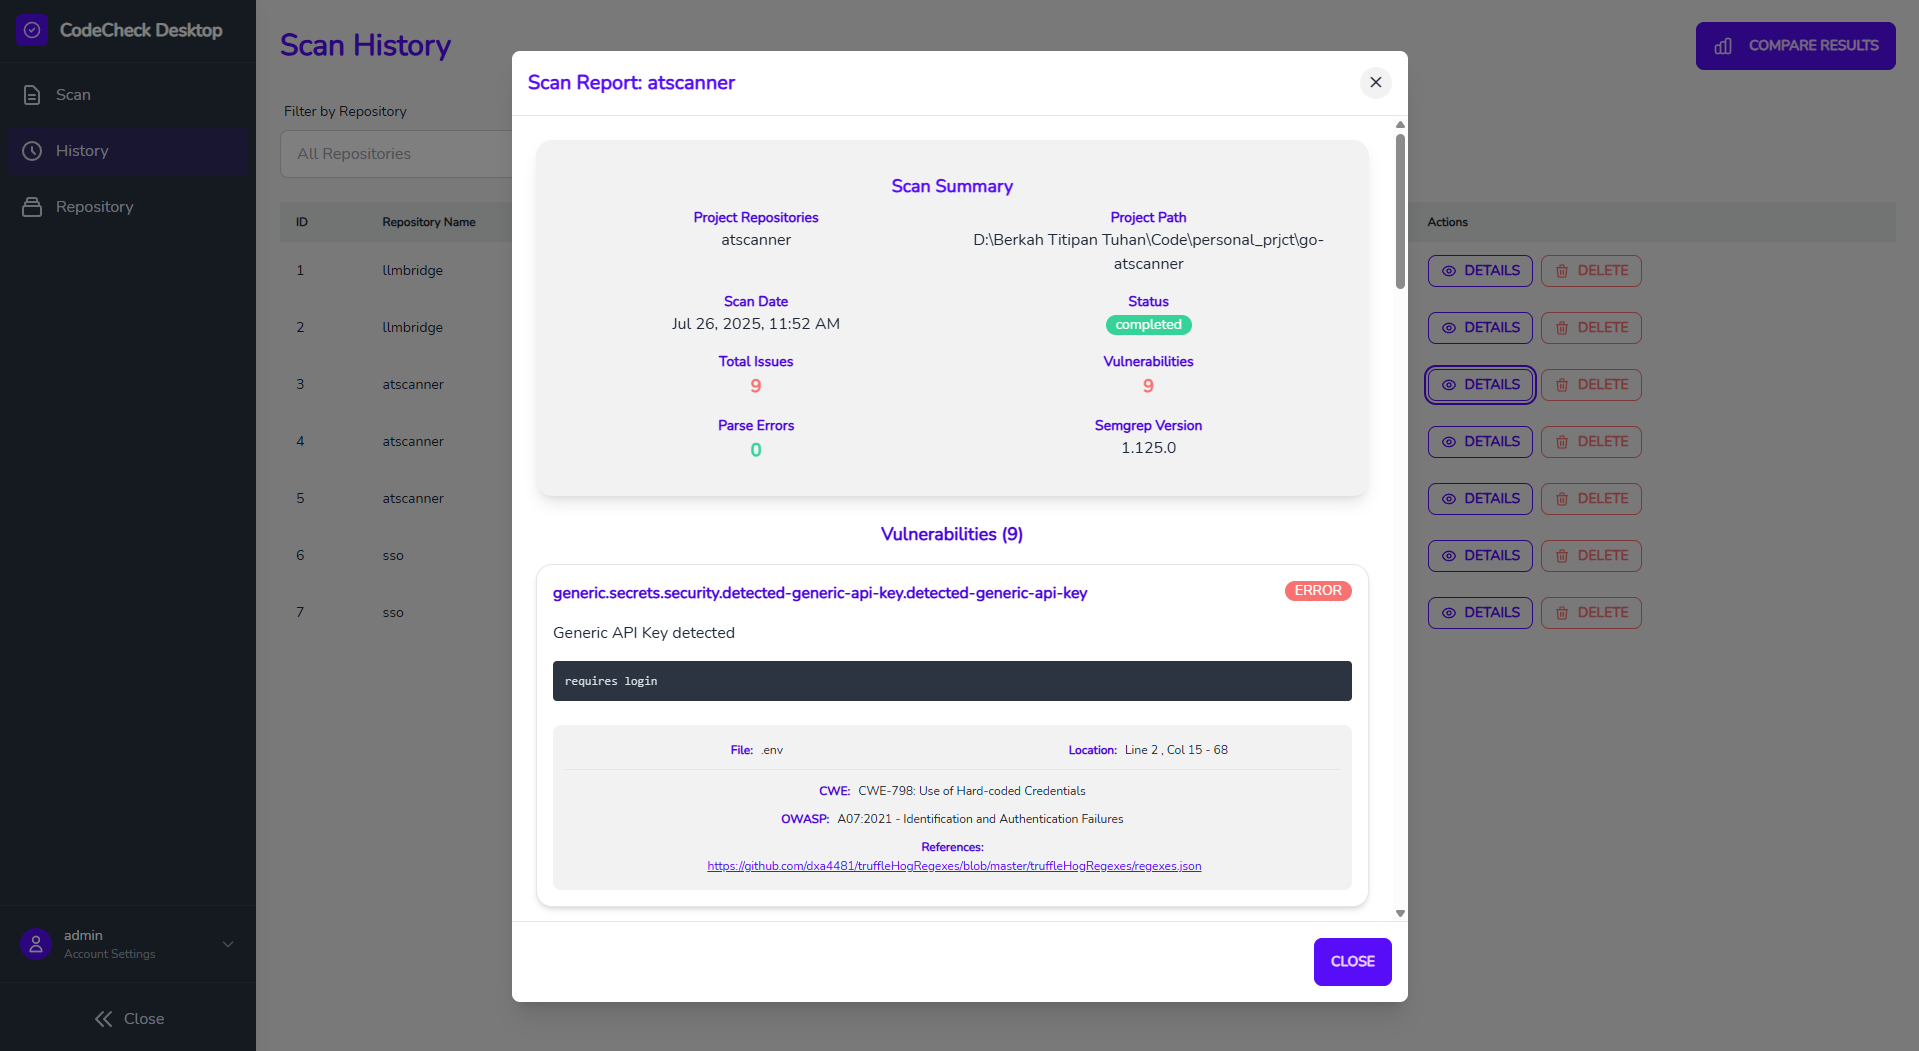The height and width of the screenshot is (1051, 1919).
Task: Click the Semgrep Version value 1.125.0
Action: 1148,448
